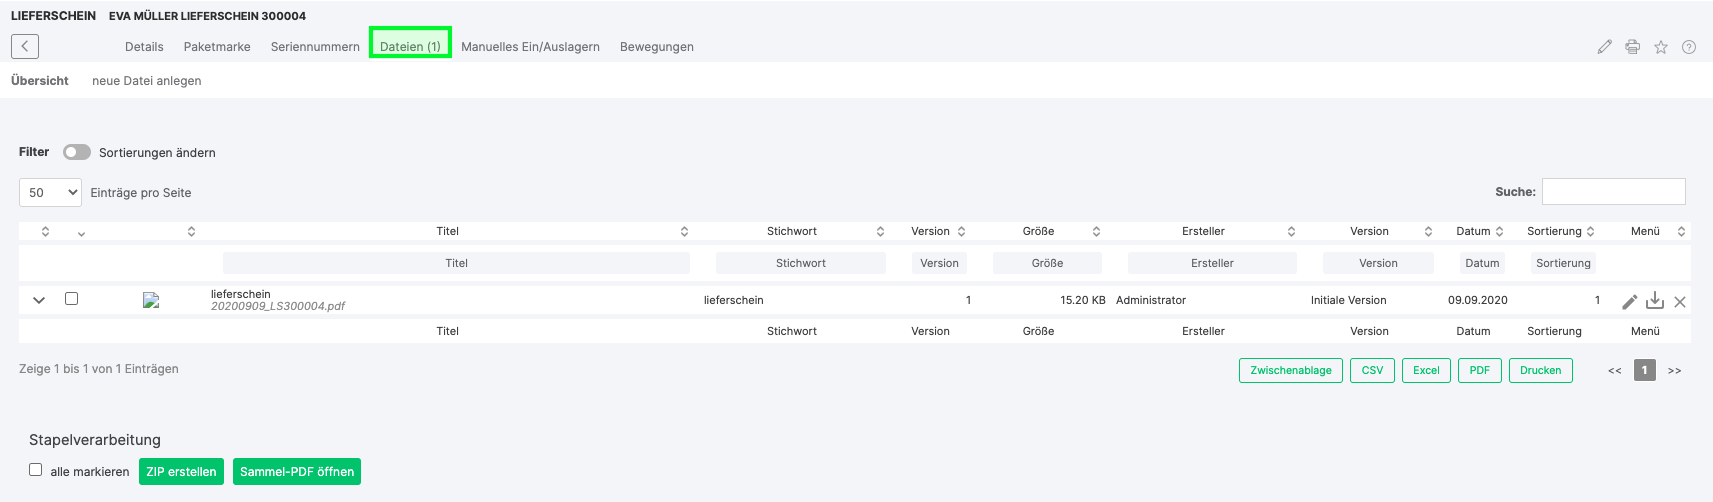1713x502 pixels.
Task: Toggle the Sortierungen ändern switch
Action: point(77,152)
